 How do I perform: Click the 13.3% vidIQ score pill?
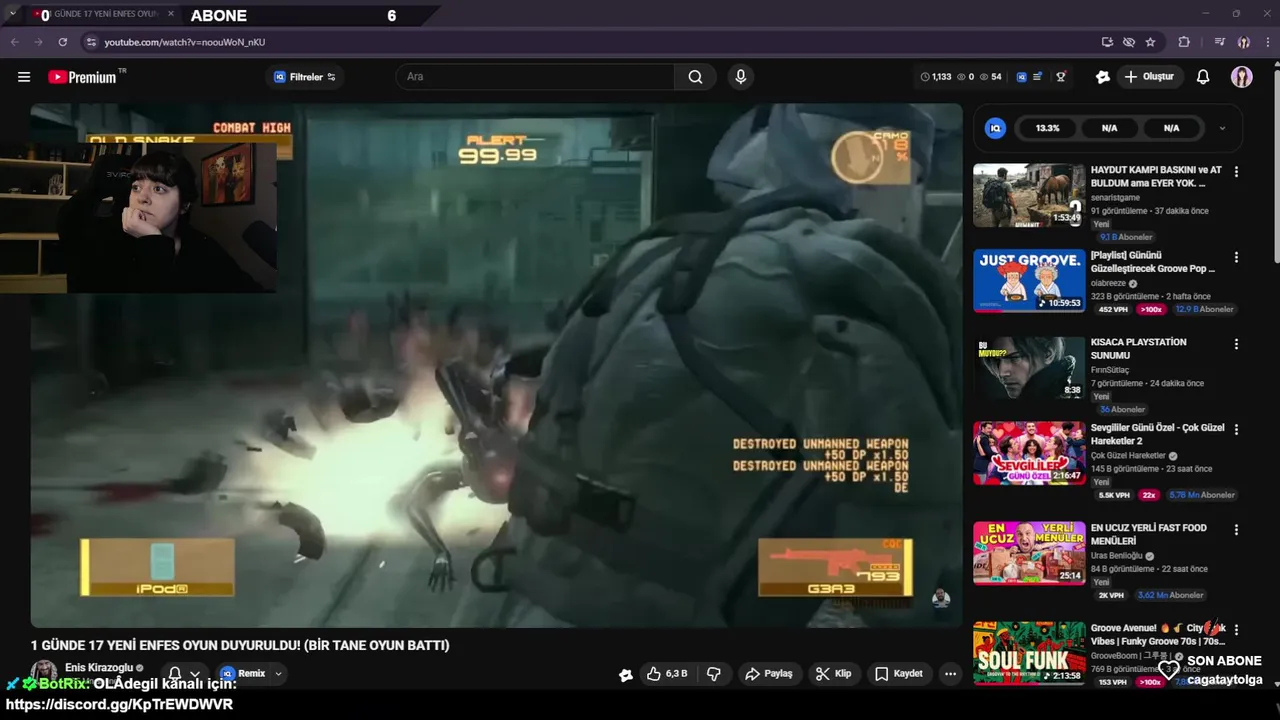[x=1047, y=128]
